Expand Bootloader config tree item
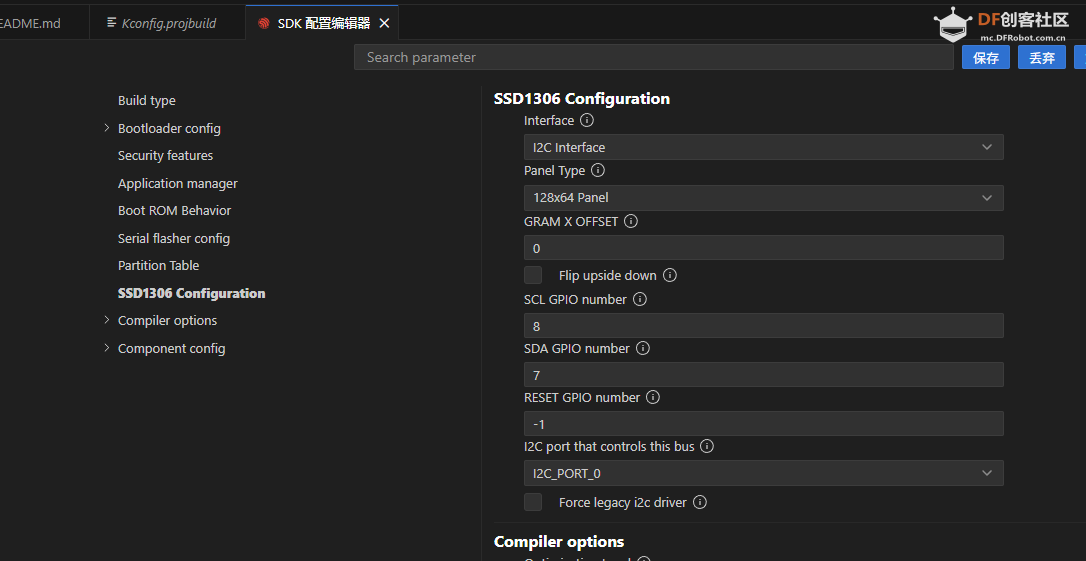This screenshot has width=1086, height=561. (x=107, y=128)
